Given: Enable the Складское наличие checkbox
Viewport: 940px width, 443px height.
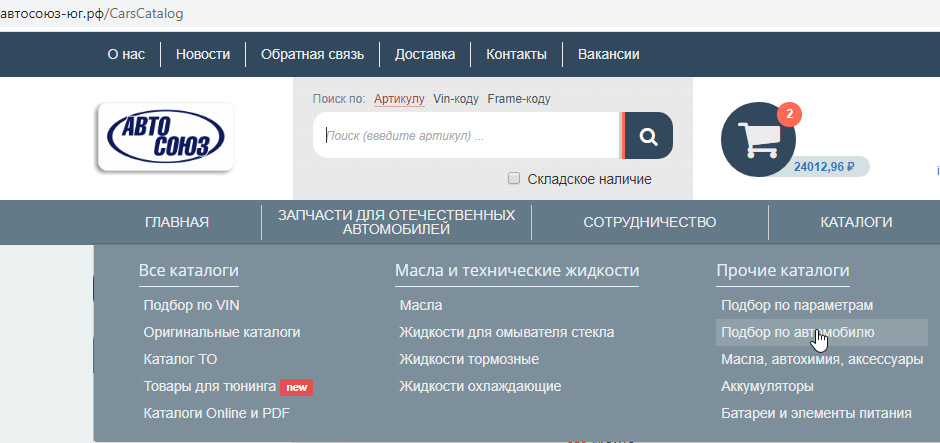Looking at the screenshot, I should pyautogui.click(x=514, y=179).
